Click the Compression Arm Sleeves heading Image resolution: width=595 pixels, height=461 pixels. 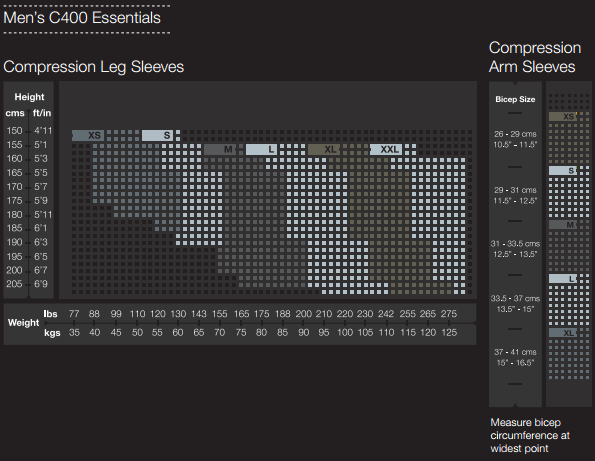tap(535, 57)
